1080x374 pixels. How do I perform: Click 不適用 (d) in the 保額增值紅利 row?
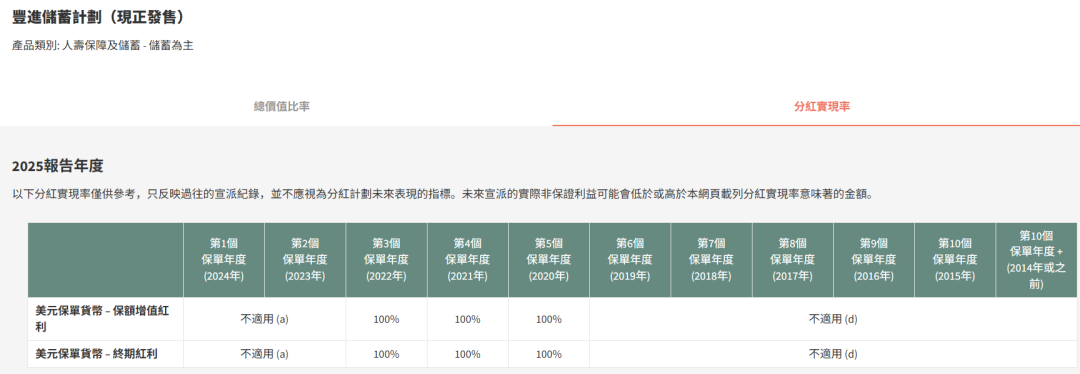(x=833, y=319)
